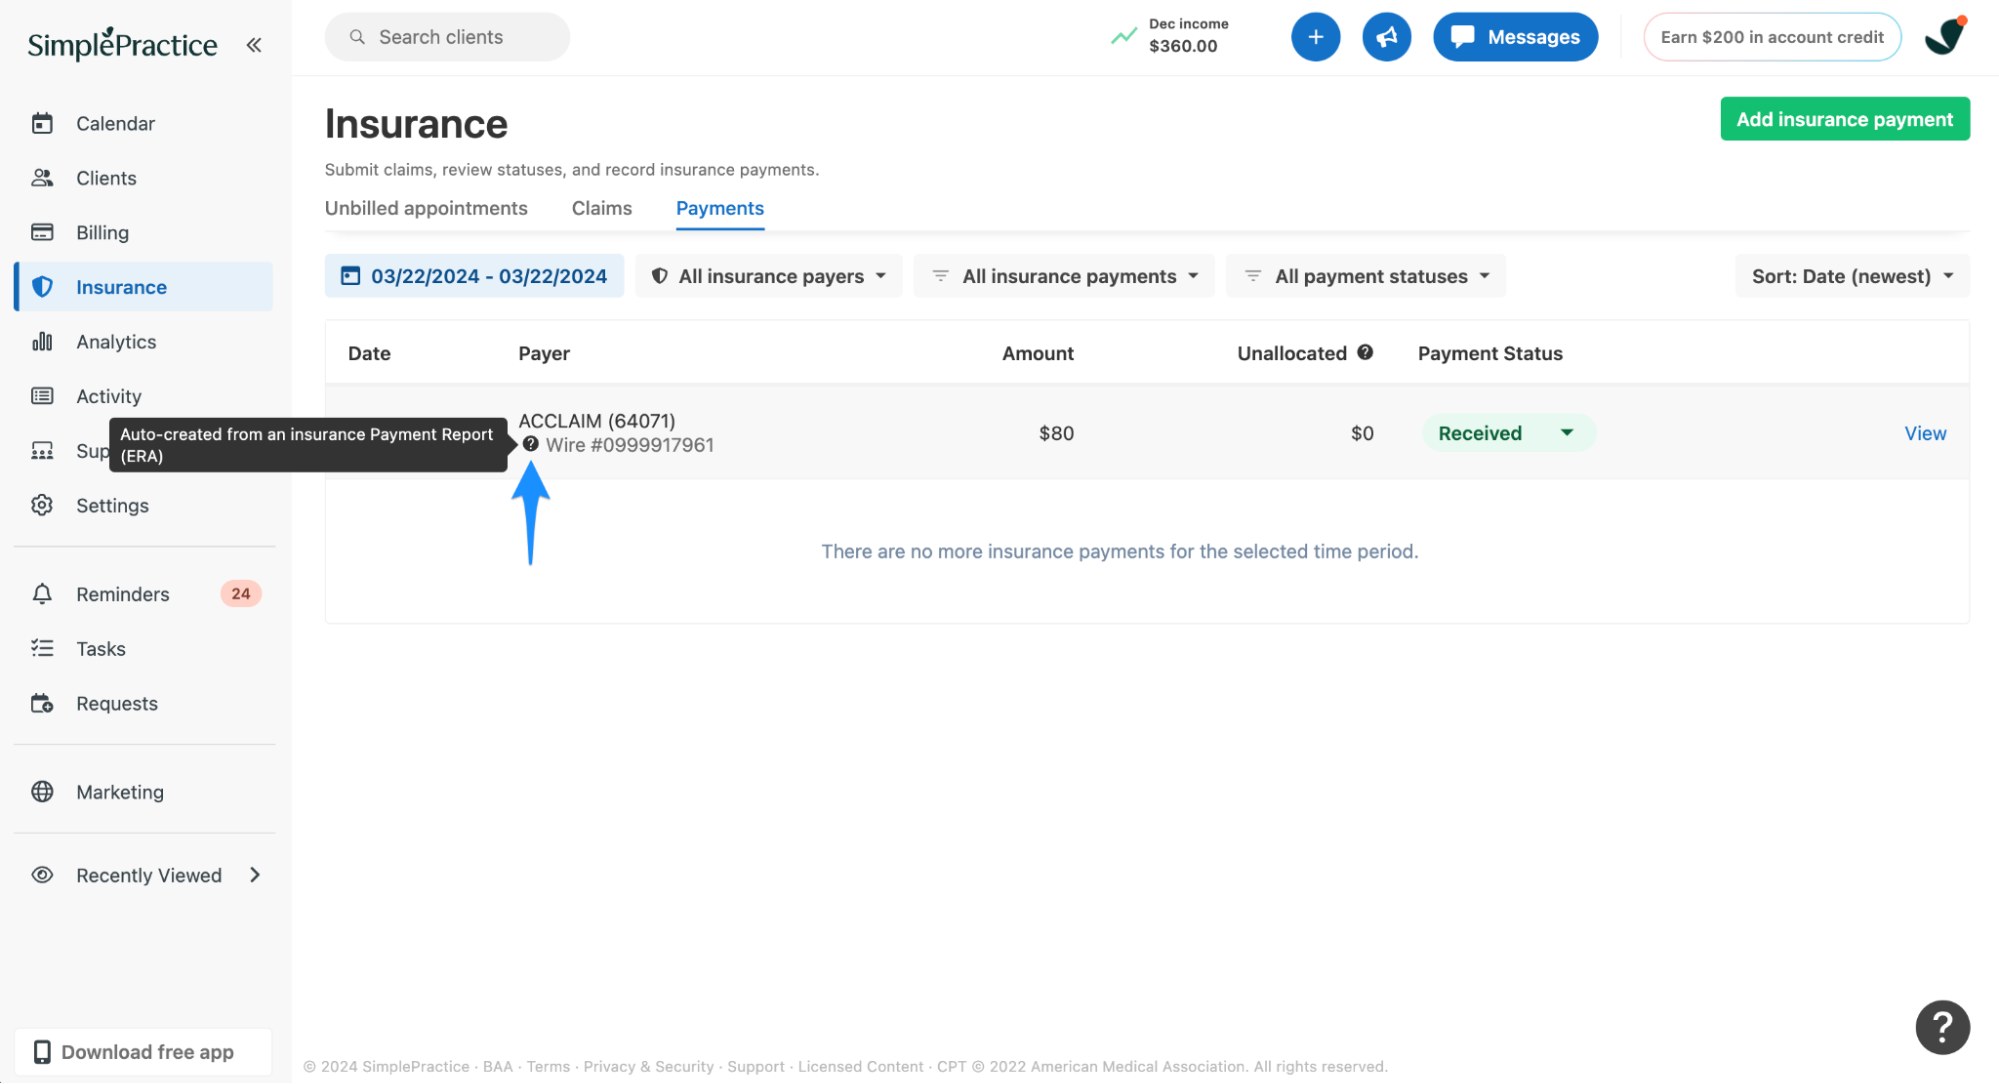Click Wire #0999917961 text

[630, 445]
